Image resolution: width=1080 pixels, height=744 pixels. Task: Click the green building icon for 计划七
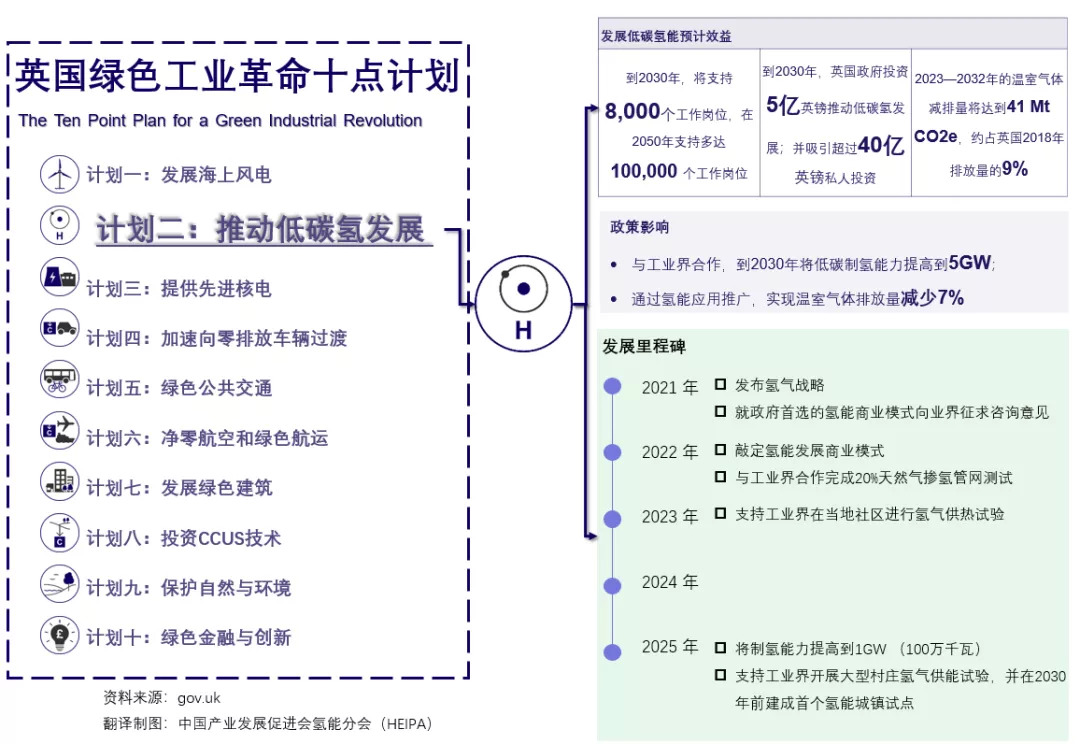tap(59, 481)
